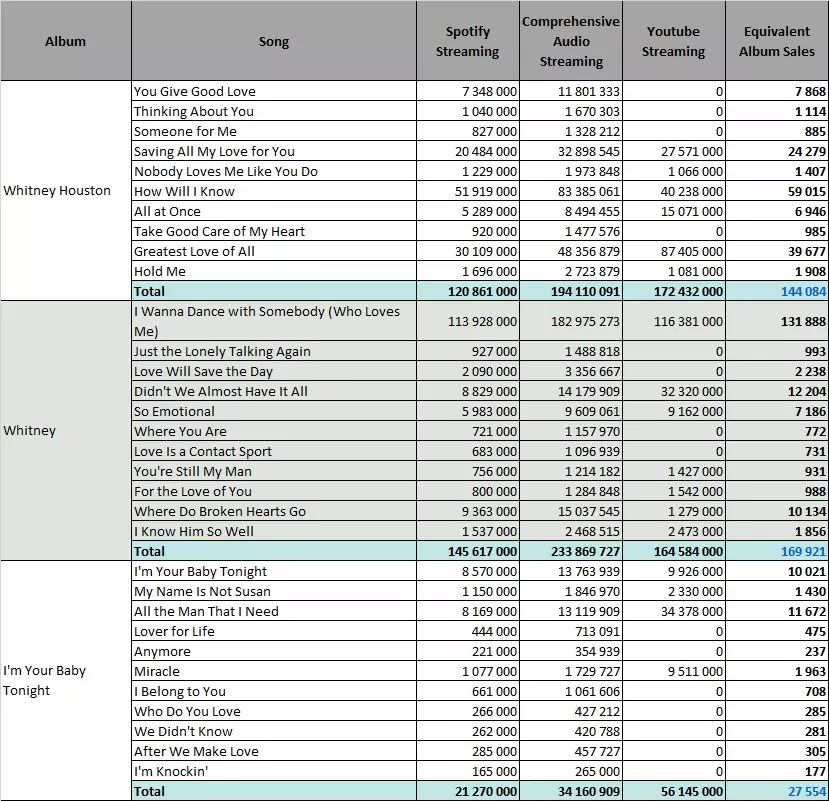Click the Equivalent Album Sales header
The width and height of the screenshot is (829, 801).
click(x=777, y=41)
